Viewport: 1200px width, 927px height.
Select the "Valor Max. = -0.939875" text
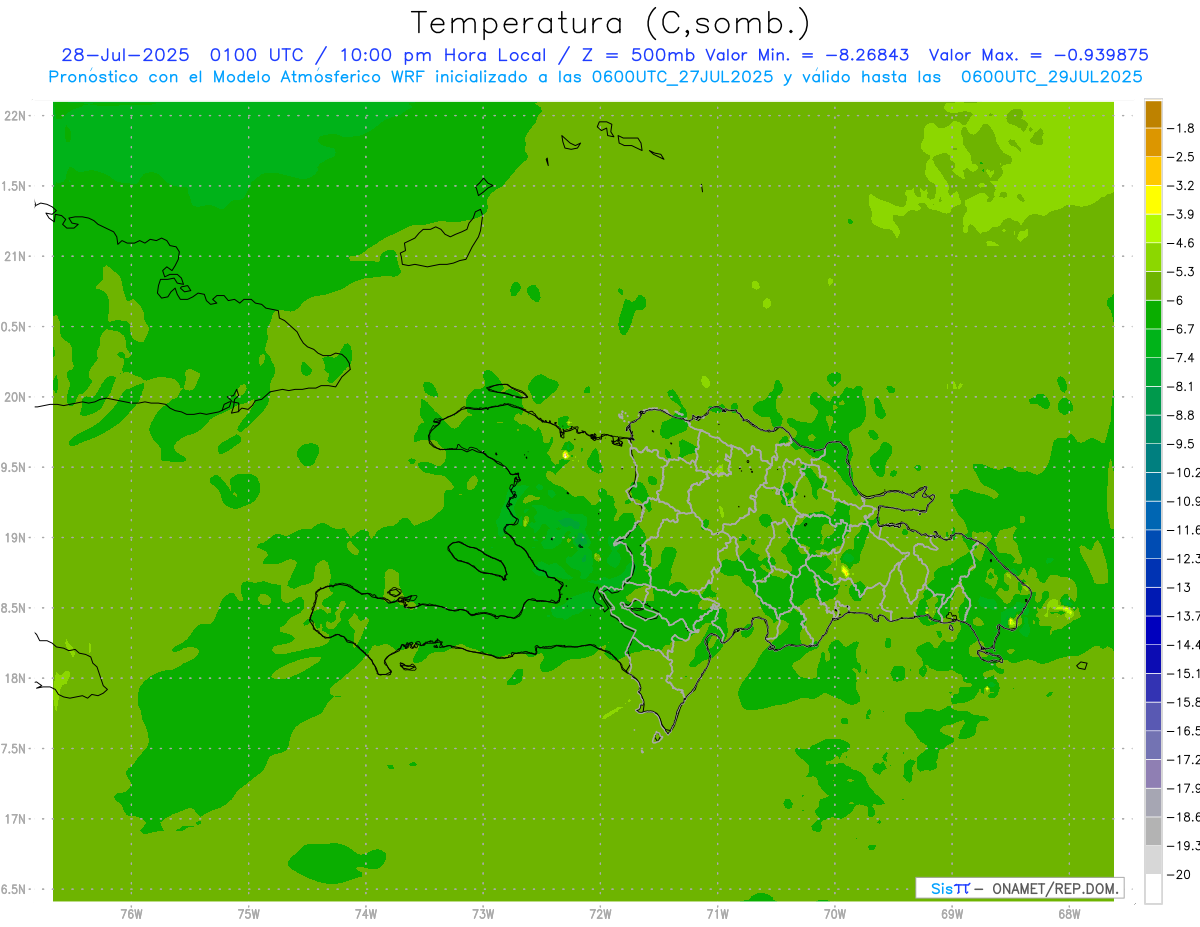pyautogui.click(x=1038, y=55)
